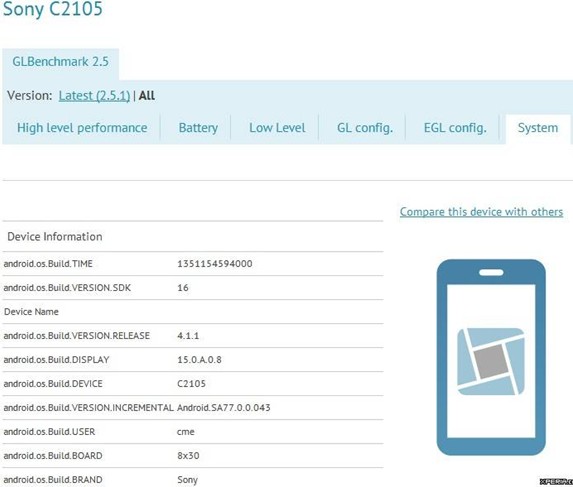Switch to the Battery tab

198,128
